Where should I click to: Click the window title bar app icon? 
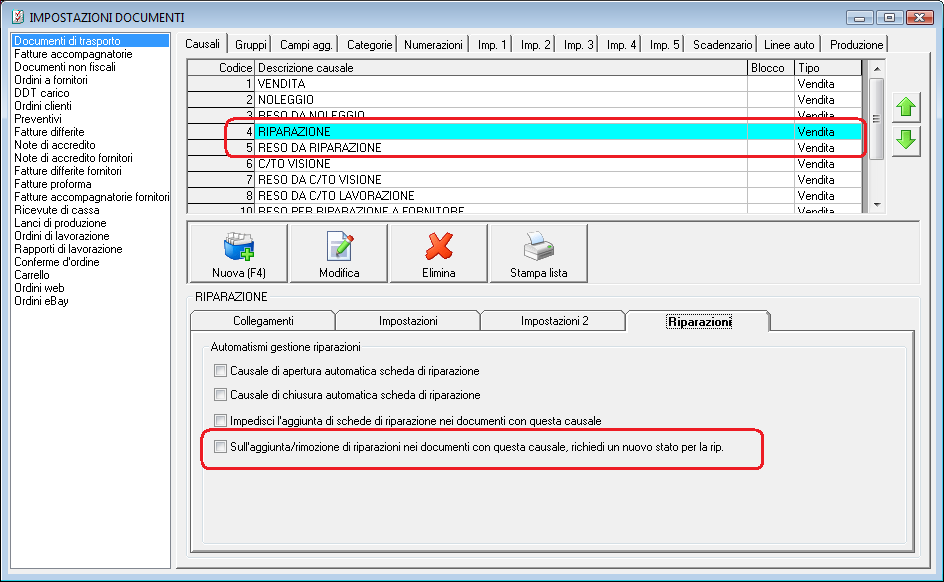click(x=18, y=17)
